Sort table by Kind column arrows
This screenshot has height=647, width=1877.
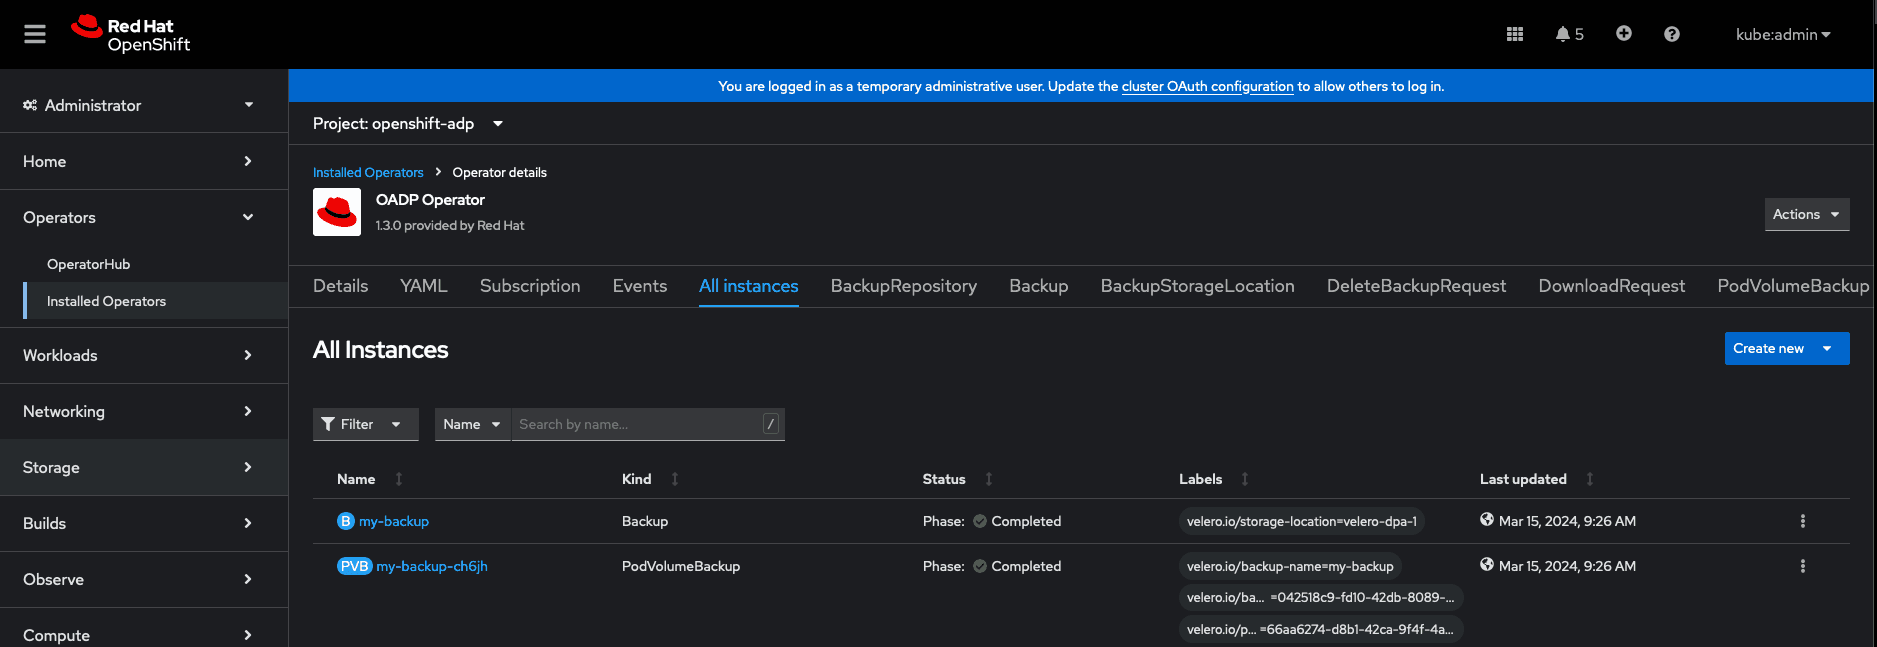(675, 479)
